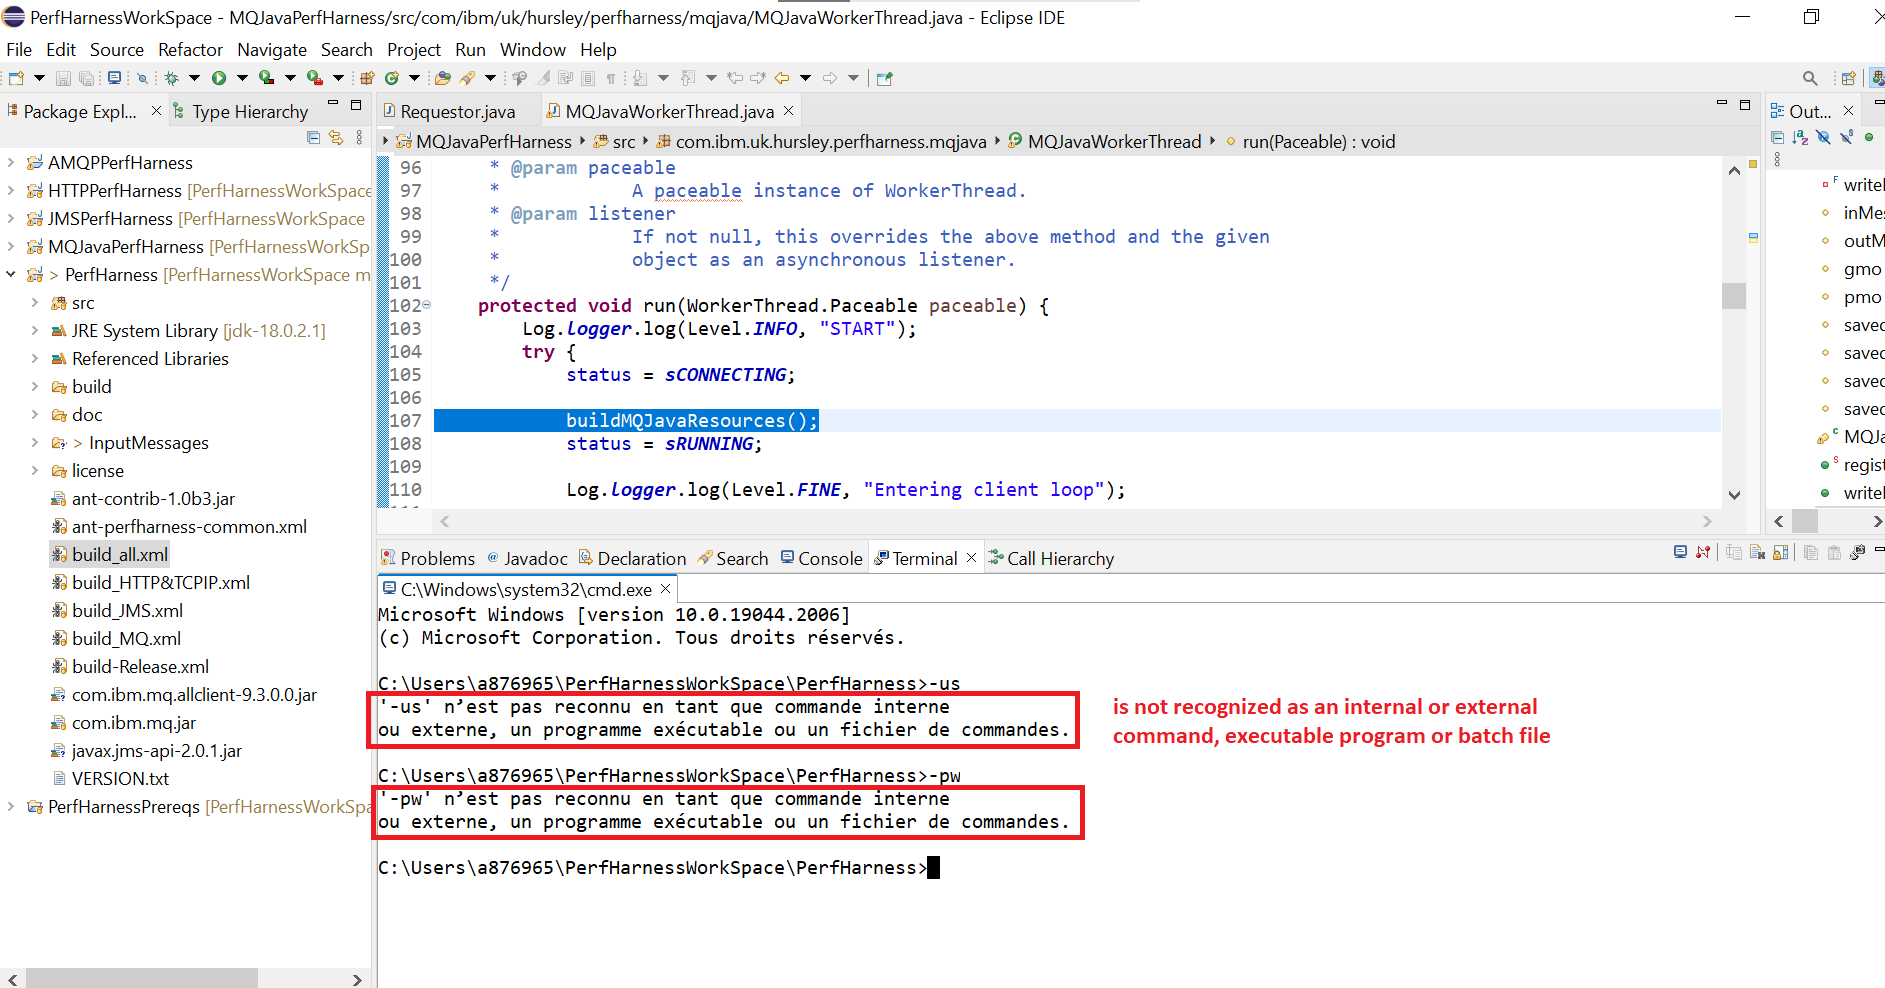Collapse the PerfHarness project tree
Image resolution: width=1885 pixels, height=988 pixels.
click(10, 274)
